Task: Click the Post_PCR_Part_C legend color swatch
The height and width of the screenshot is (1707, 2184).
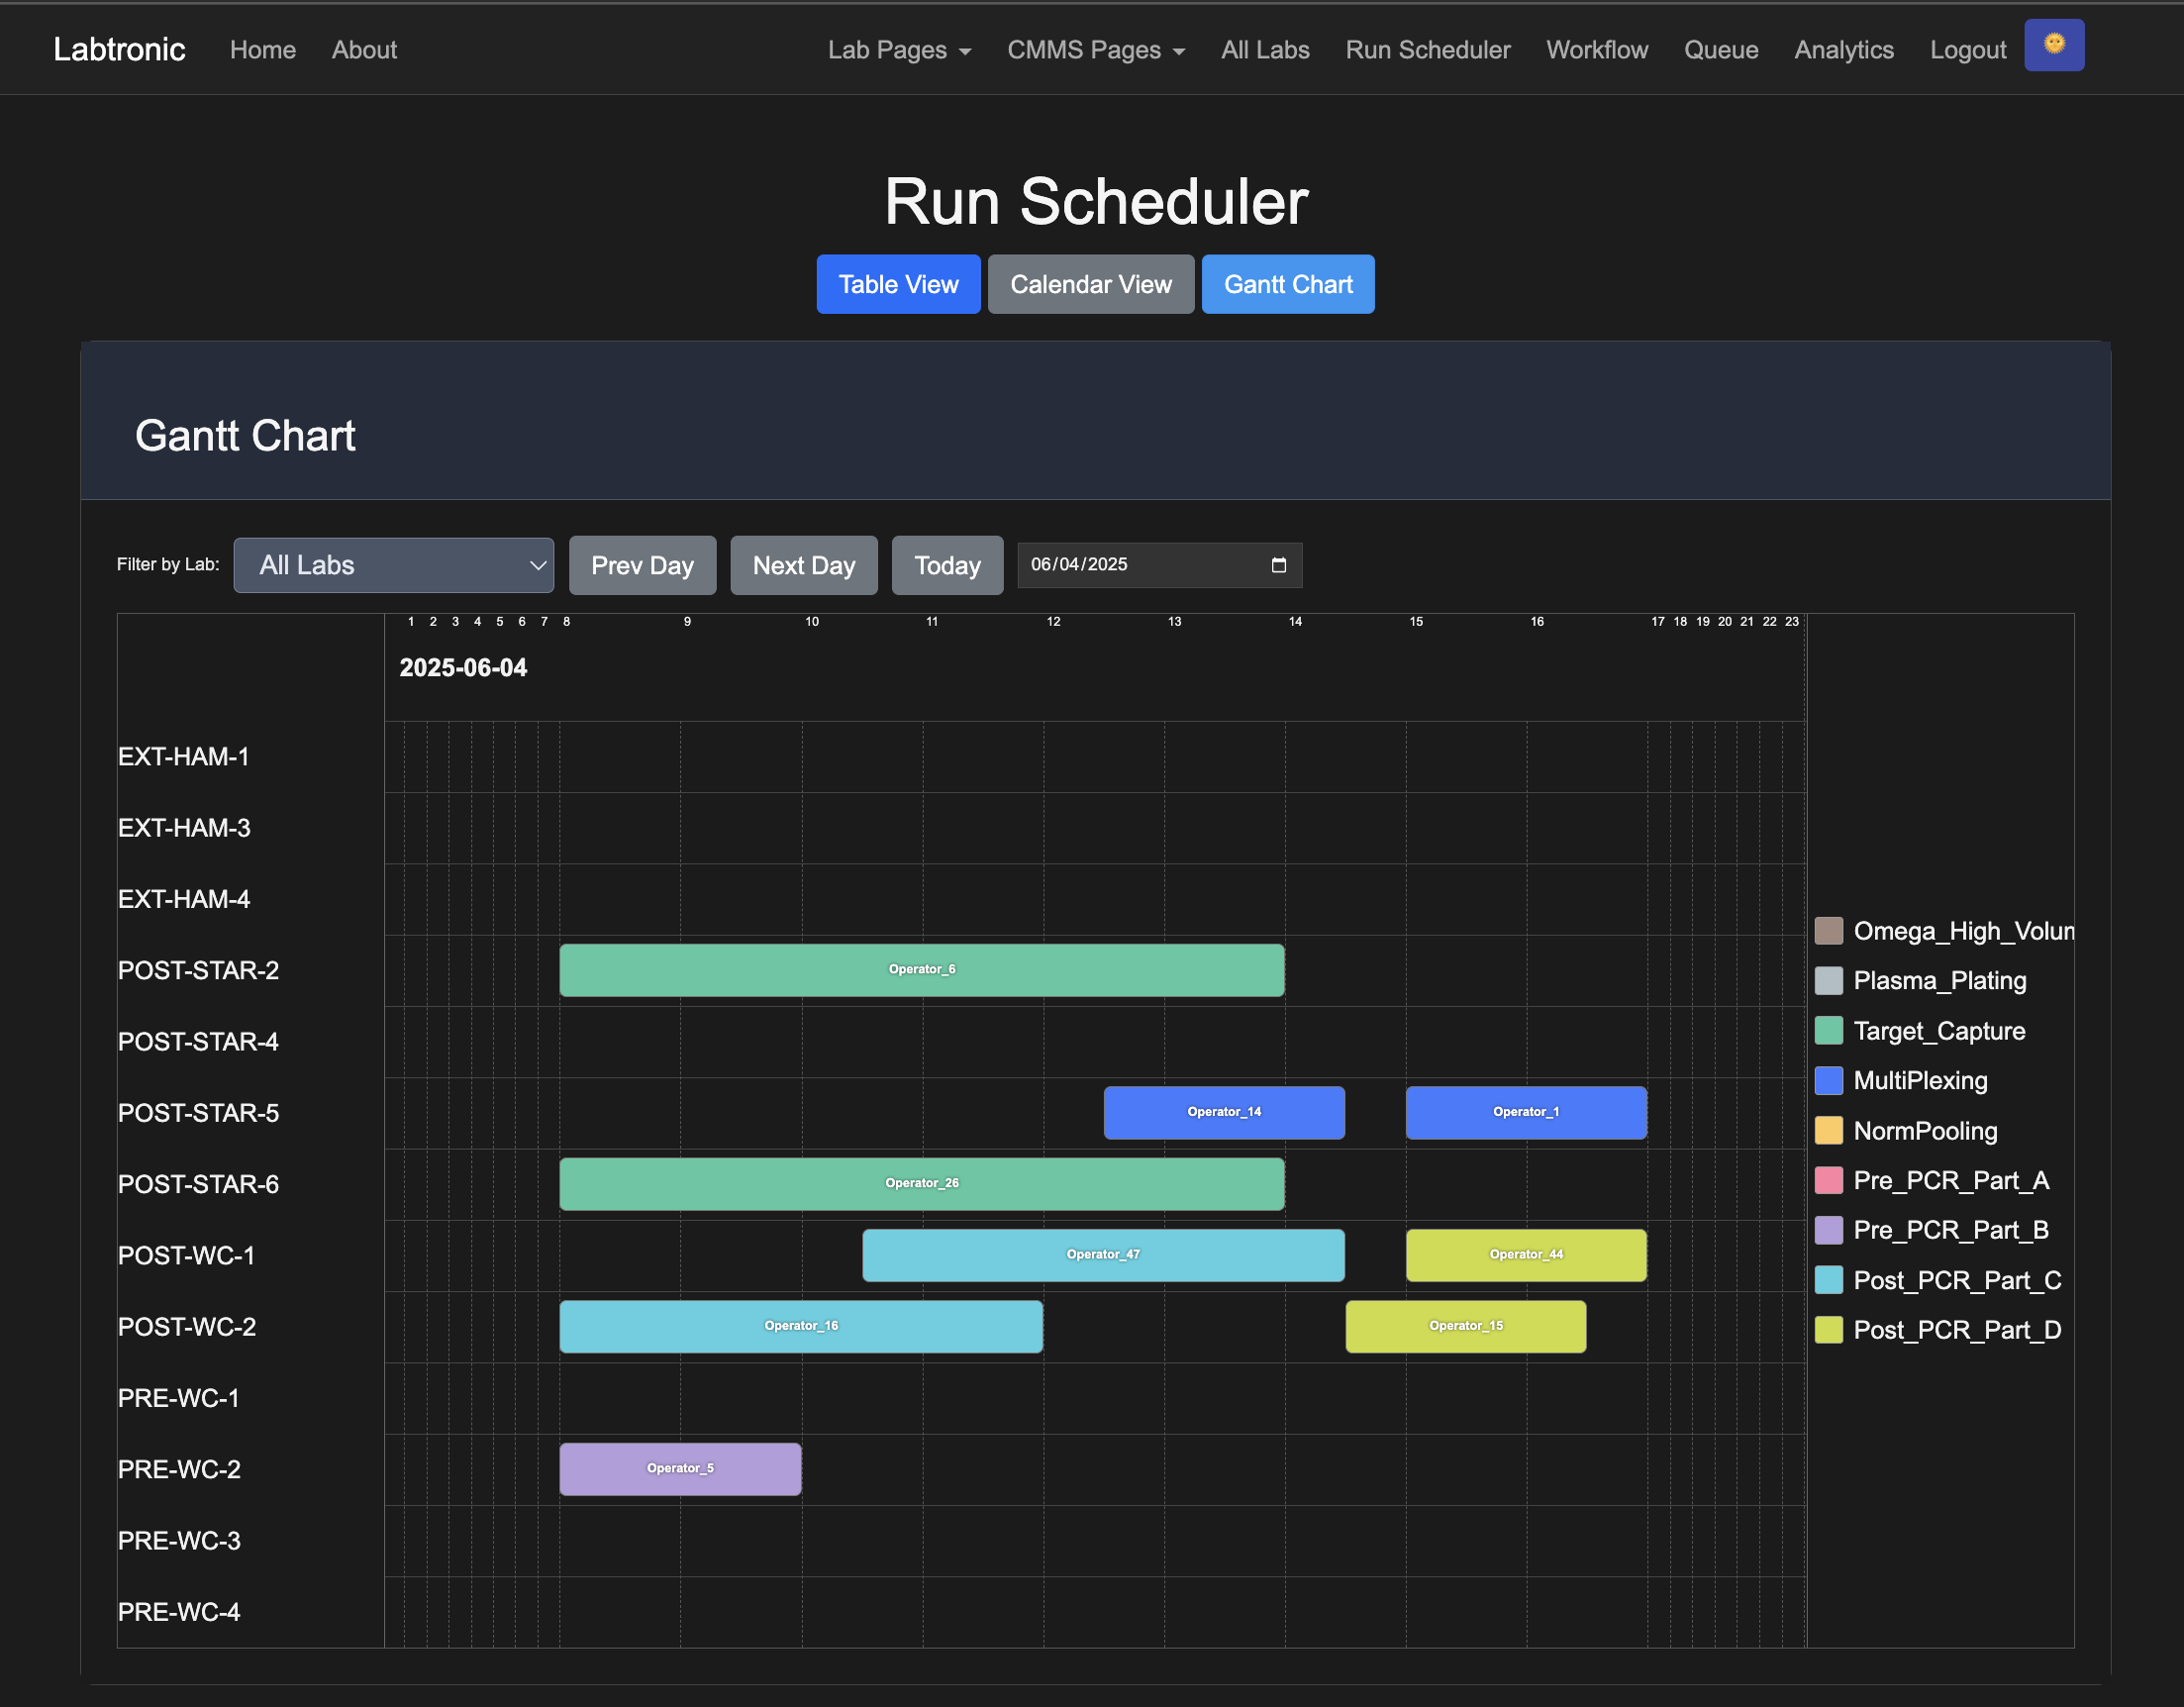Action: pyautogui.click(x=1828, y=1280)
